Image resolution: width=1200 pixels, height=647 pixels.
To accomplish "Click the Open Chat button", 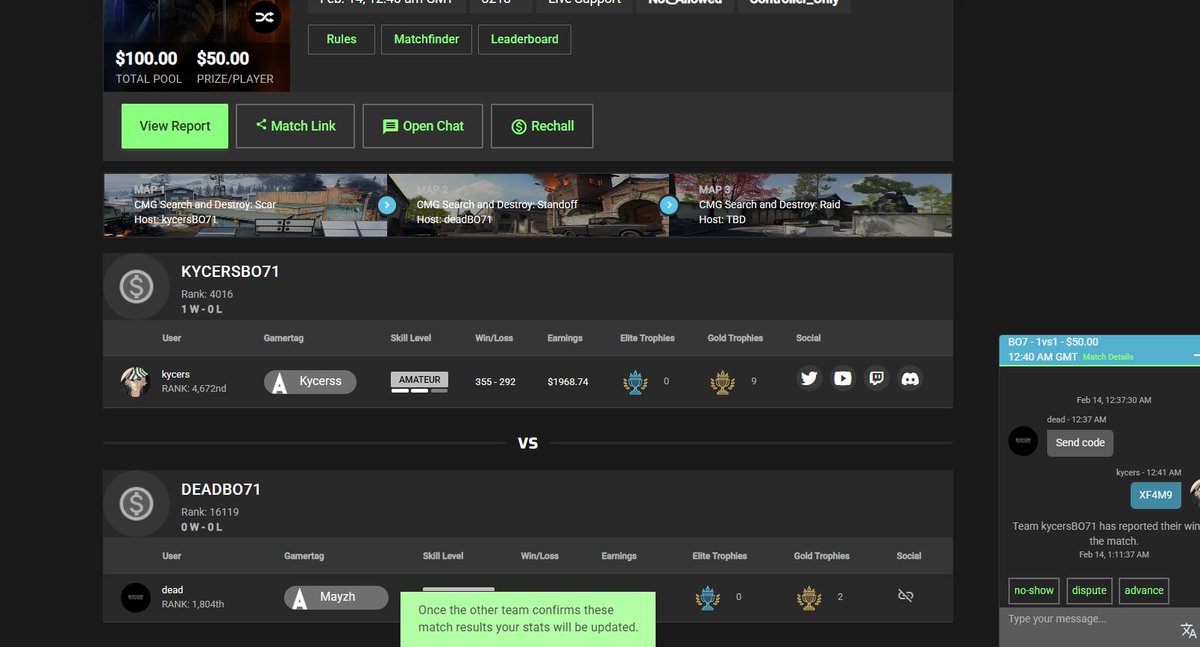I will coord(423,126).
